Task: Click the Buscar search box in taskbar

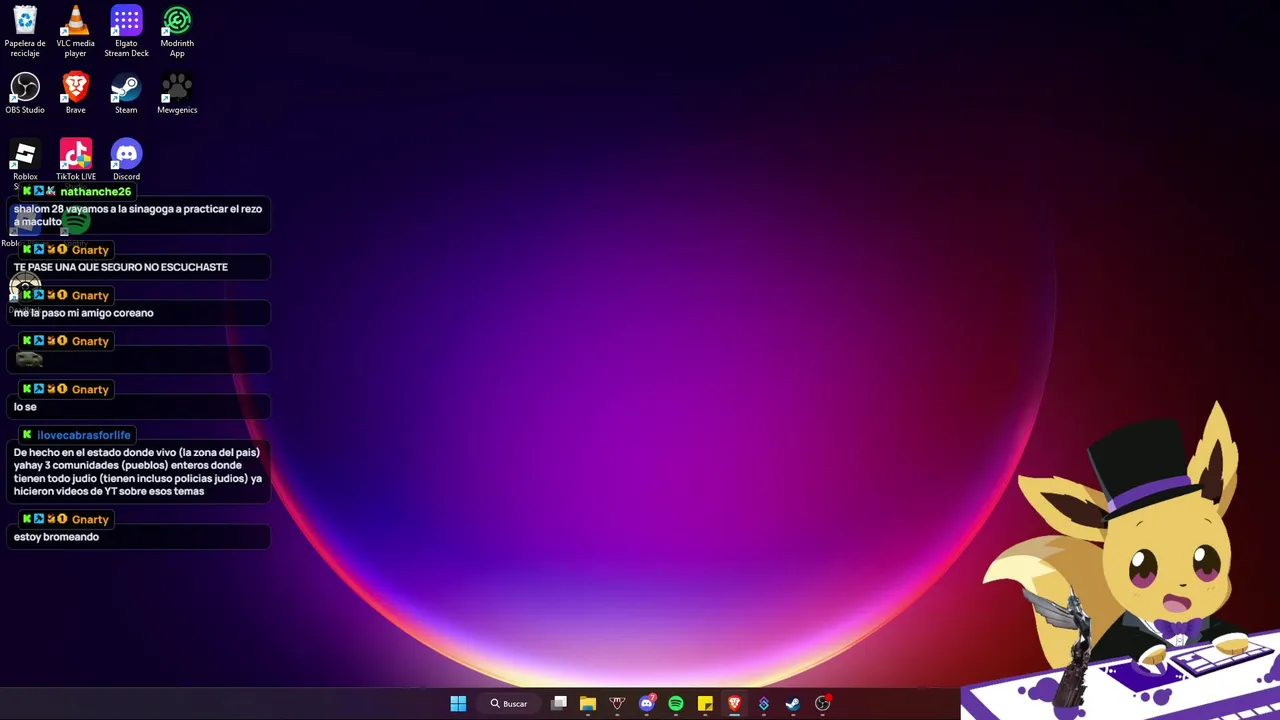Action: (x=508, y=703)
